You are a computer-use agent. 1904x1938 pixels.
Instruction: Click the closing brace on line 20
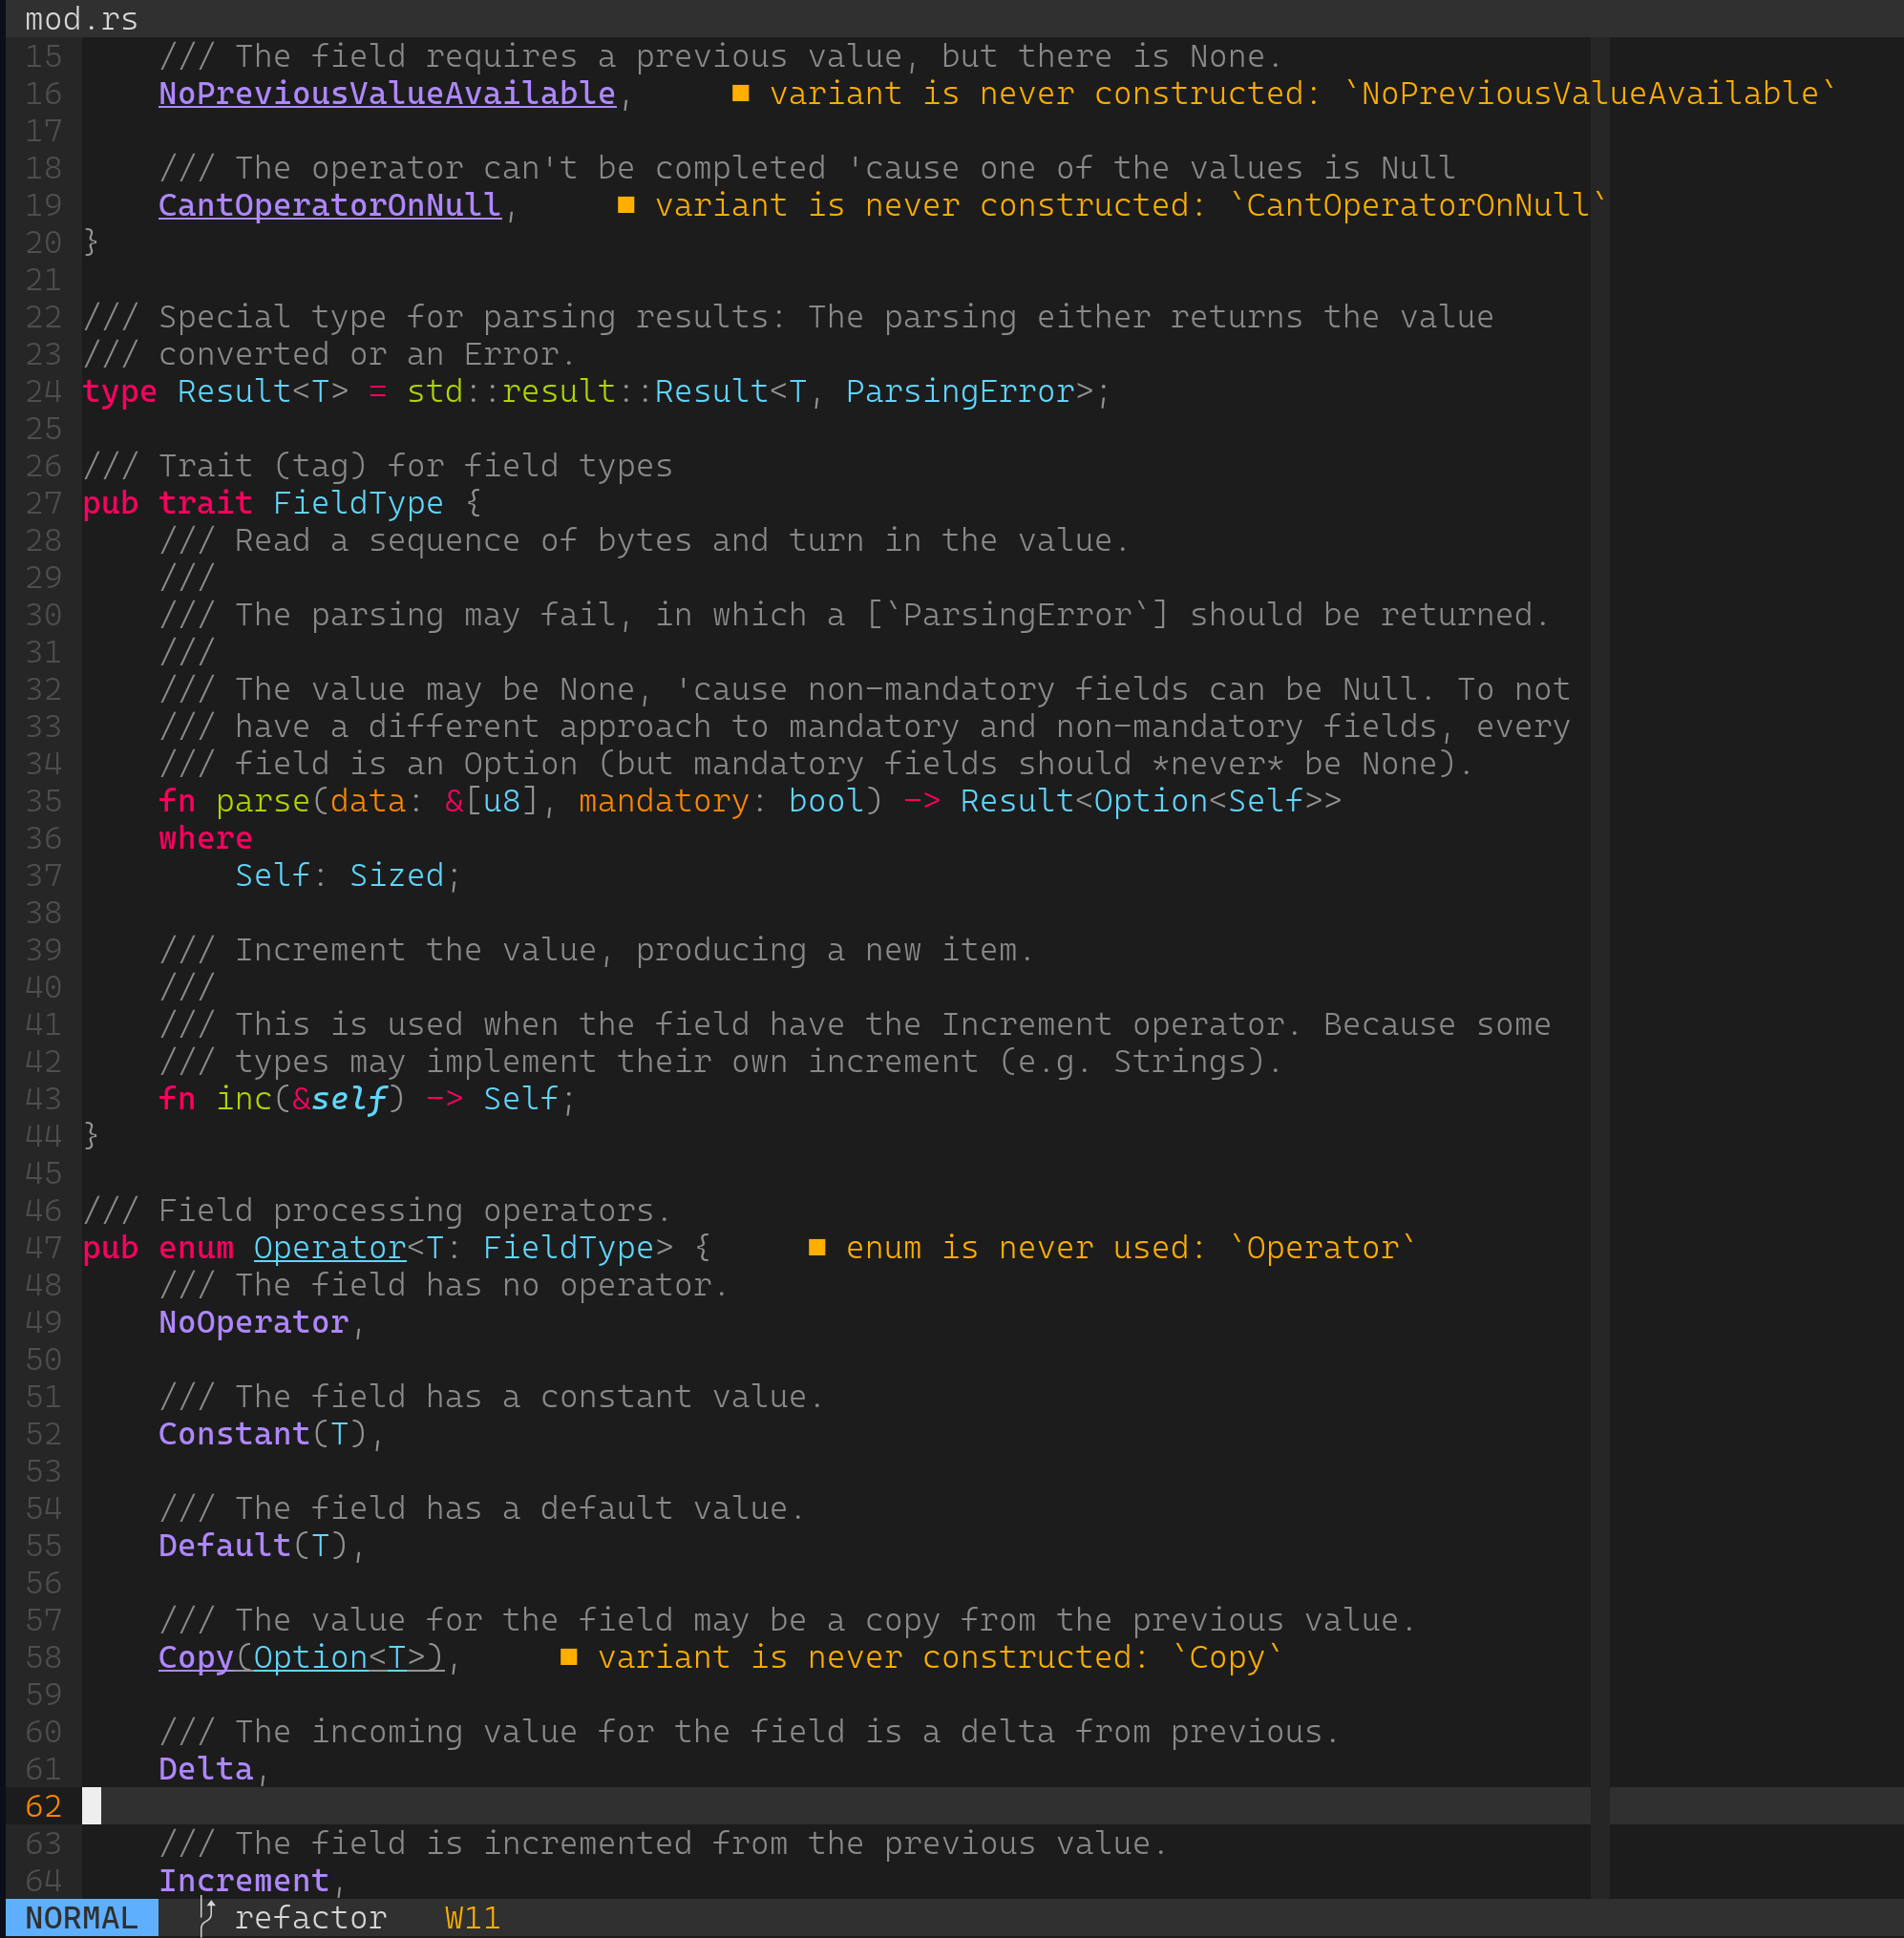click(91, 242)
